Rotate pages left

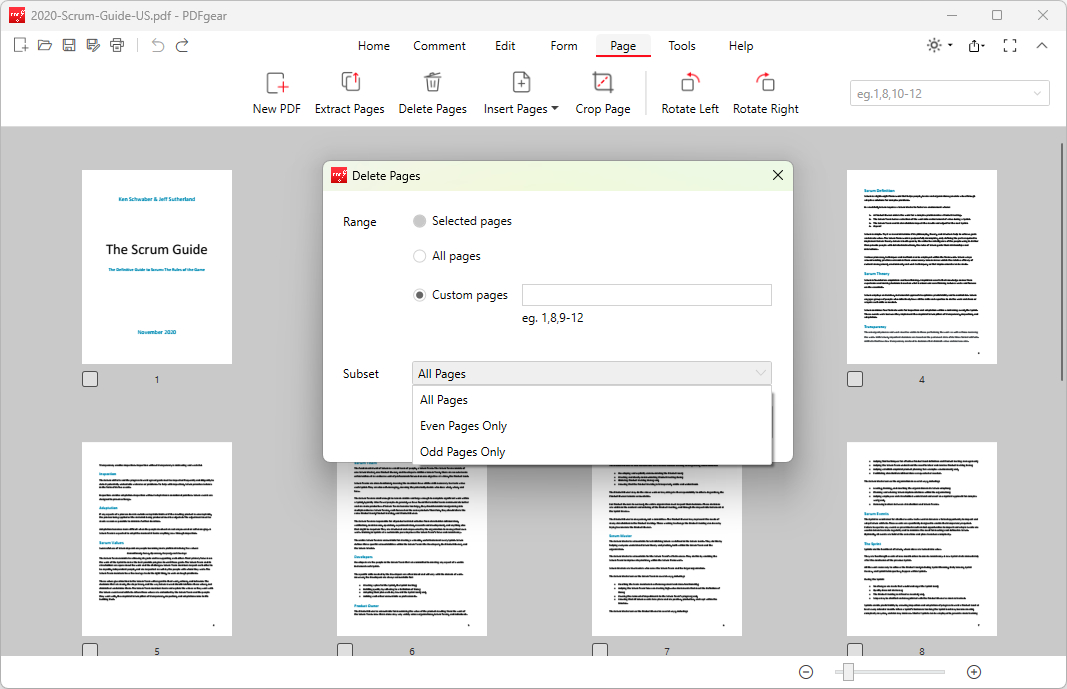point(689,92)
